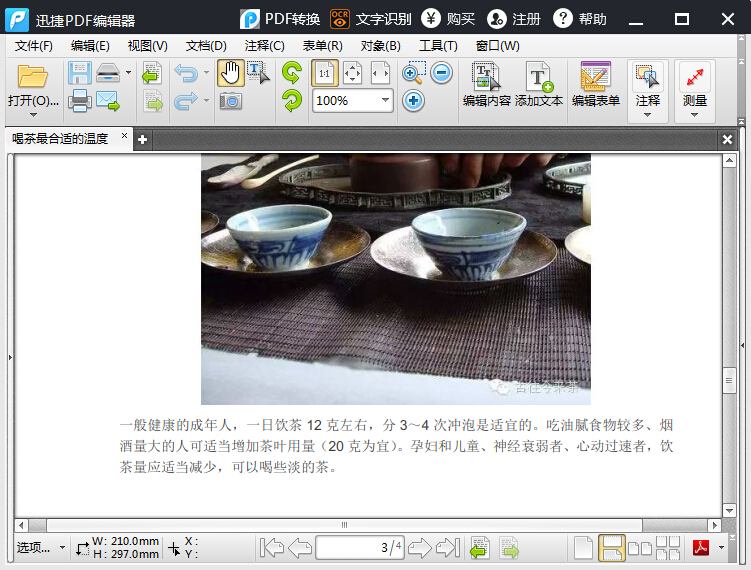Expand the 打开 open dropdown arrow

coord(33,115)
